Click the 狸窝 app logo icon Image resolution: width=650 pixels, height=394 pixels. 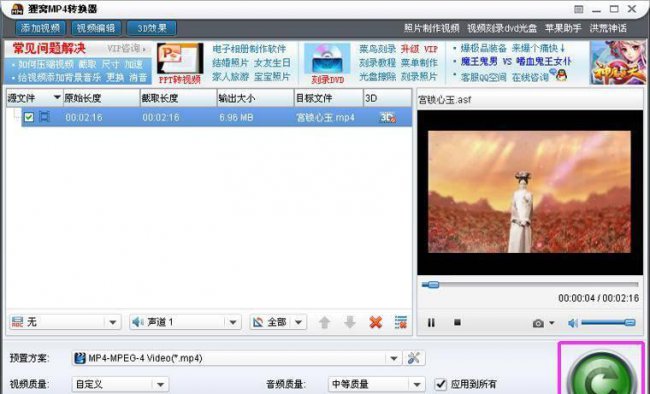pyautogui.click(x=17, y=9)
